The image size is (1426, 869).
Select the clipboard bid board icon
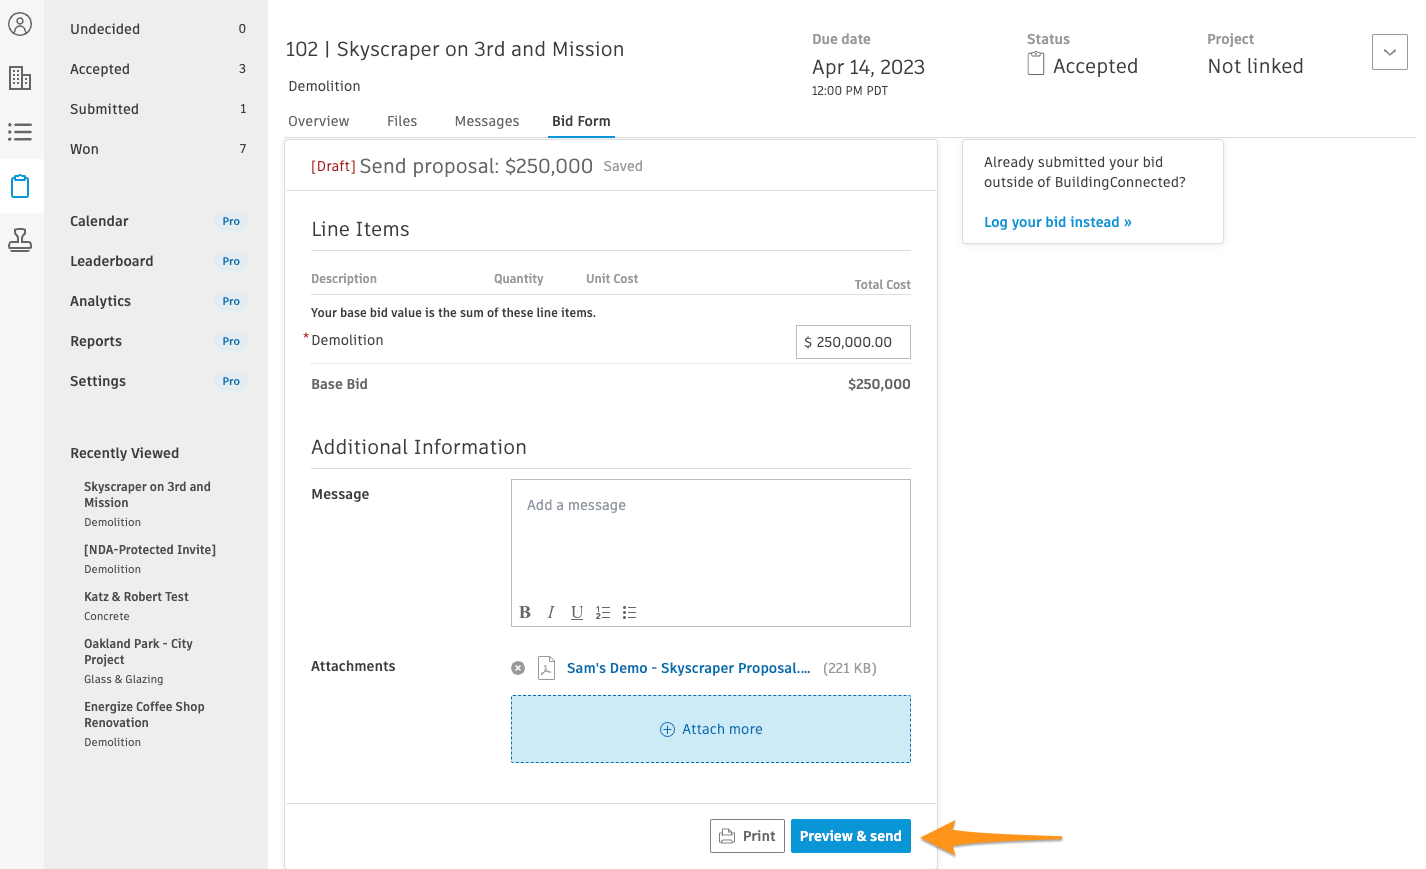click(x=20, y=186)
